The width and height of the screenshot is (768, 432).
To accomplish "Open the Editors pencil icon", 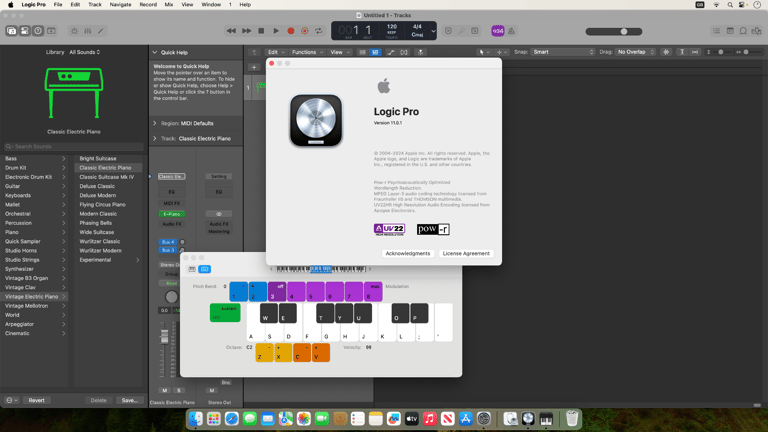I will 101,31.
